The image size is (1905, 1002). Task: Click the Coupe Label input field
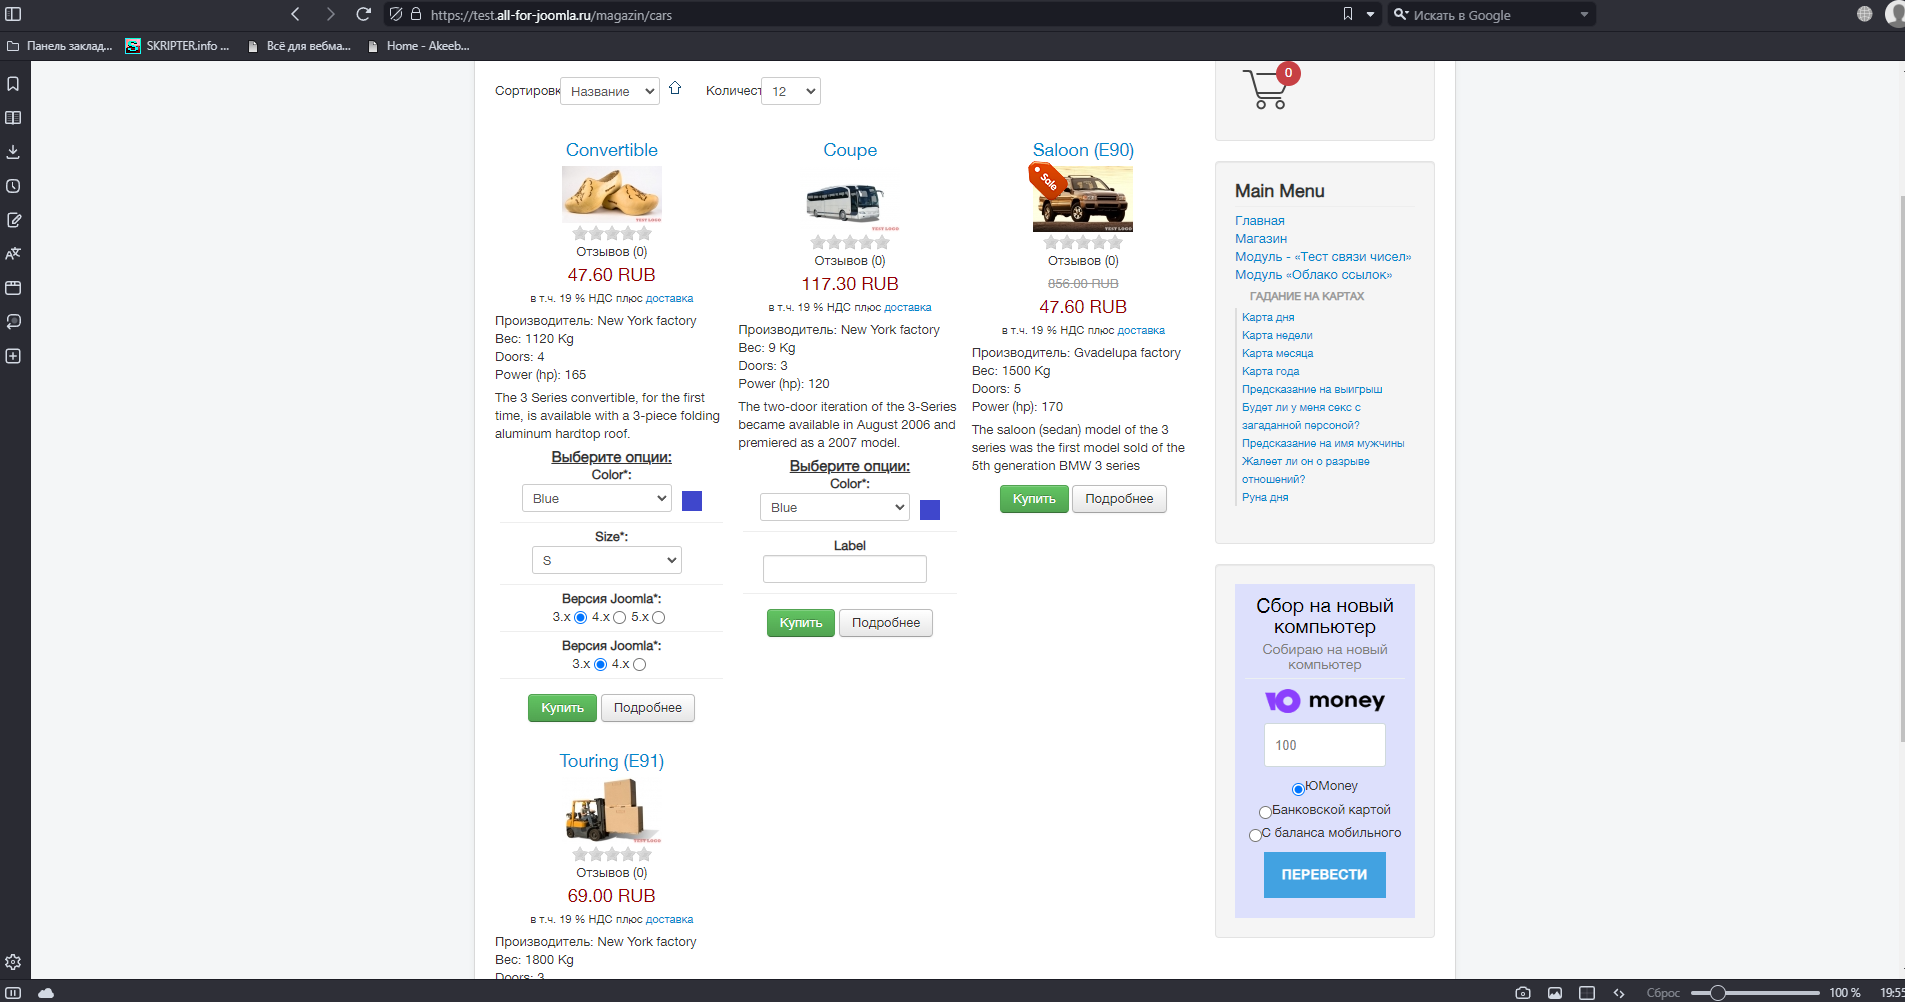point(845,569)
